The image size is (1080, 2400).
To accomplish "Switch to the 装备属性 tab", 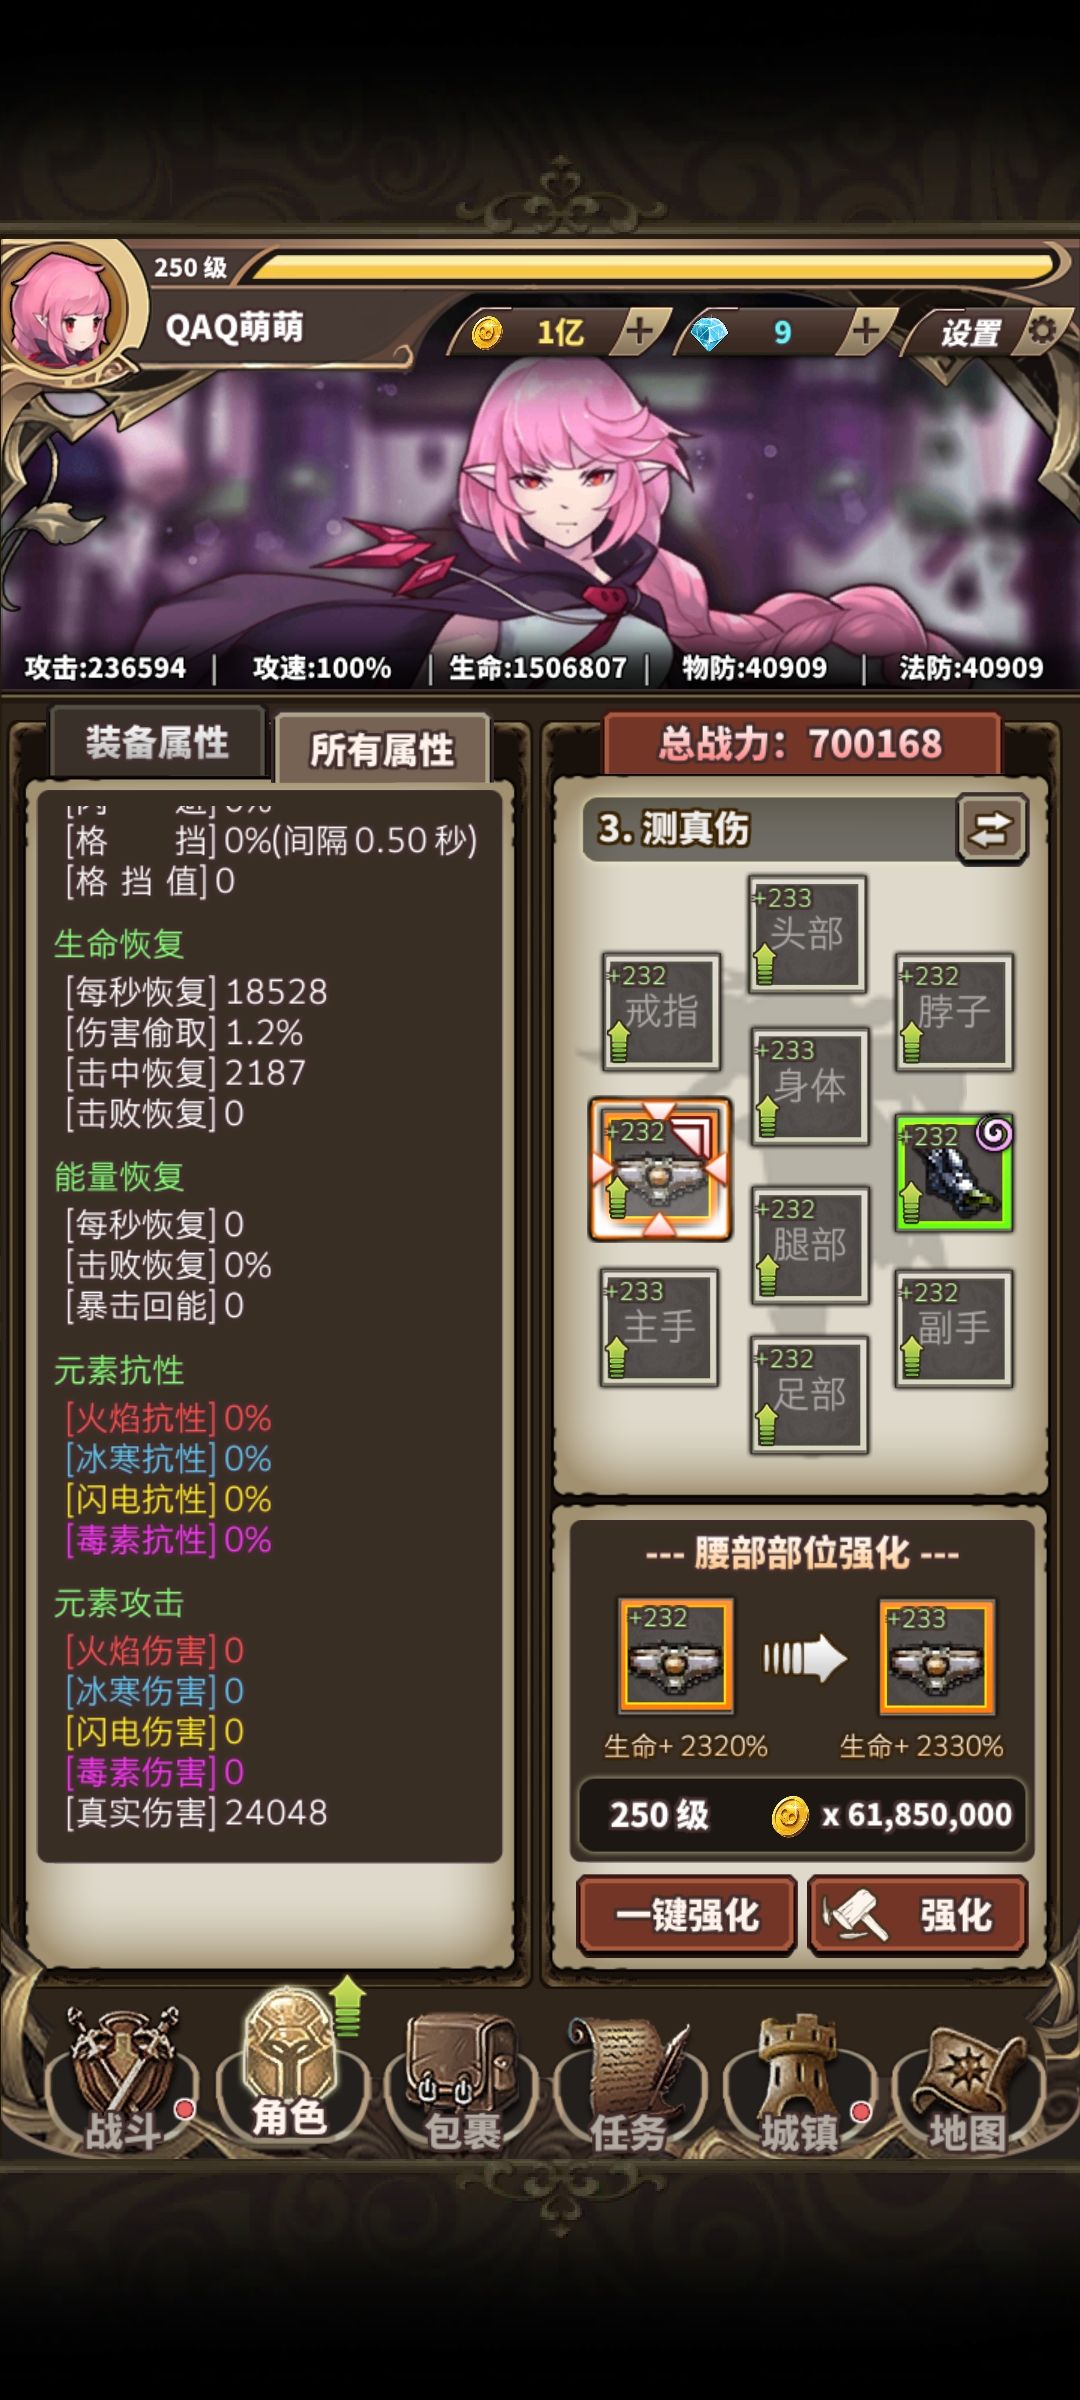I will (158, 743).
